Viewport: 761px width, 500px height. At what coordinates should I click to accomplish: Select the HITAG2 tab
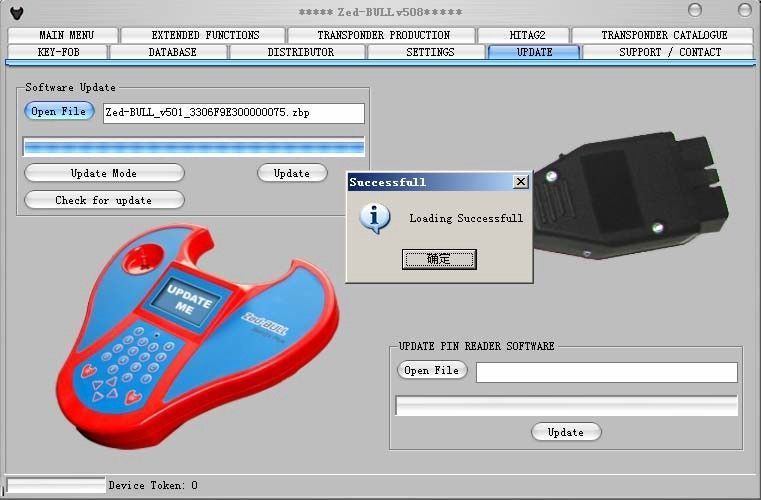524,35
